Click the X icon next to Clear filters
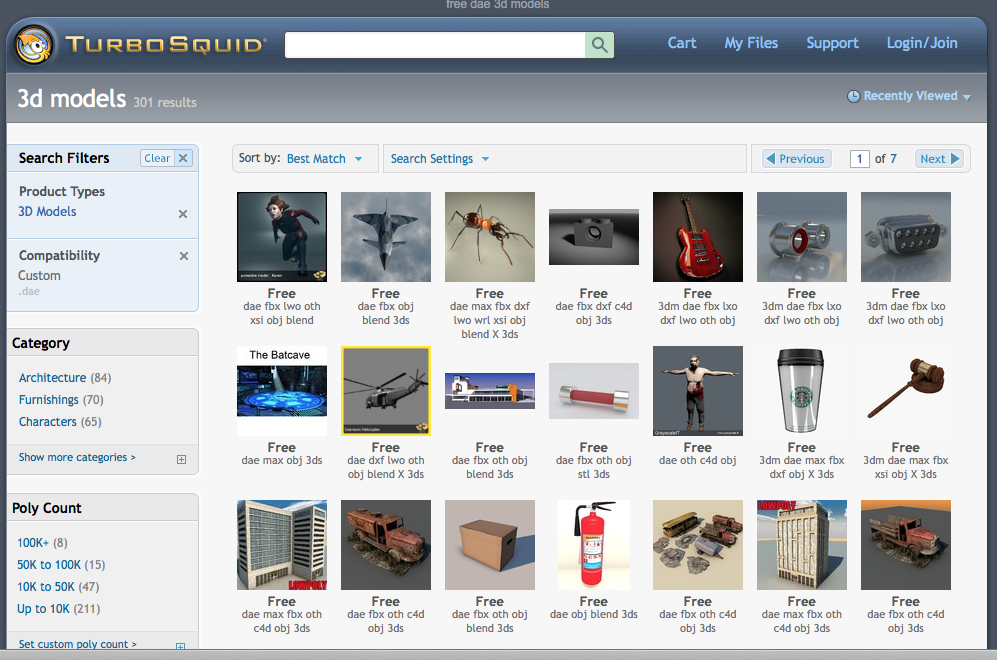This screenshot has width=997, height=660. pos(182,157)
